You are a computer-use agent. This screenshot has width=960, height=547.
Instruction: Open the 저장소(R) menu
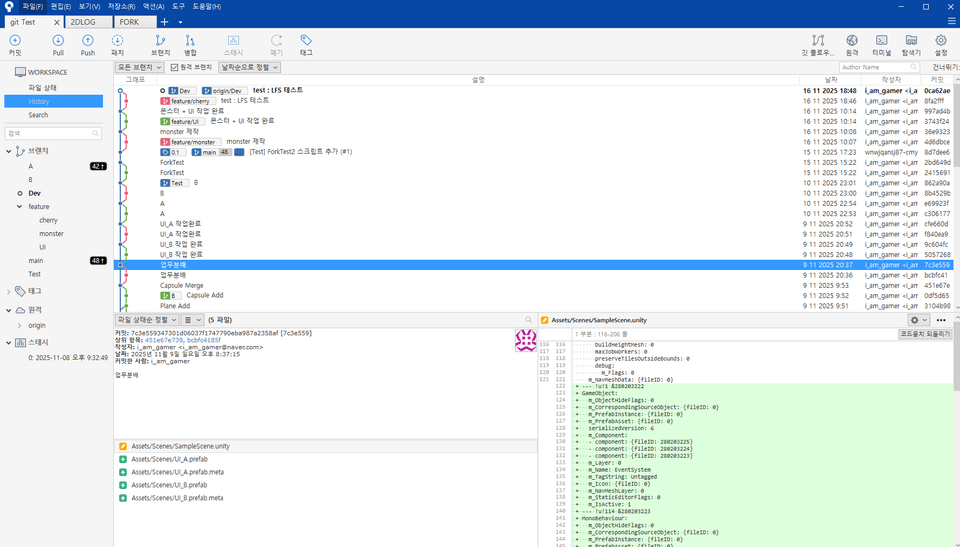click(121, 6)
